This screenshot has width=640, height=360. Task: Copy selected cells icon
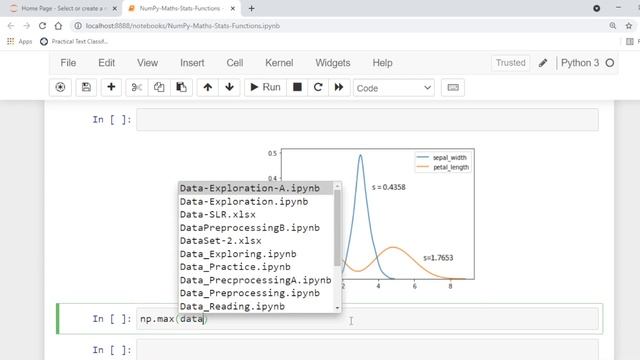[159, 87]
